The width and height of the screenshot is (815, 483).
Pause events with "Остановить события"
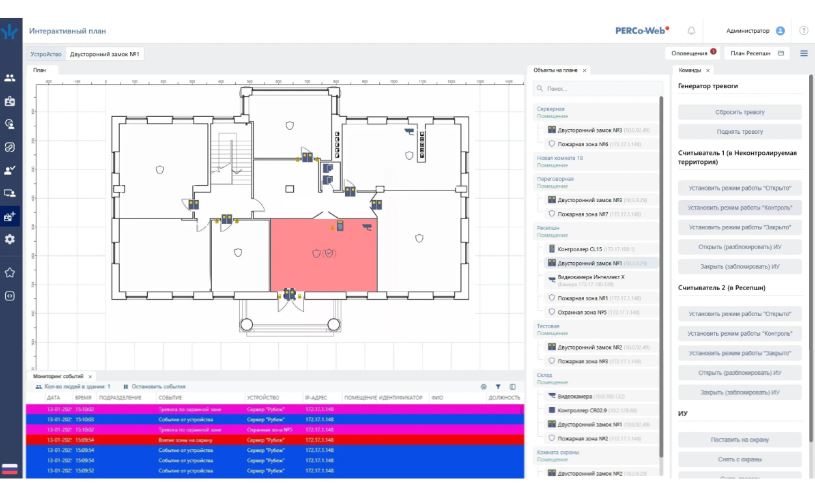(155, 386)
